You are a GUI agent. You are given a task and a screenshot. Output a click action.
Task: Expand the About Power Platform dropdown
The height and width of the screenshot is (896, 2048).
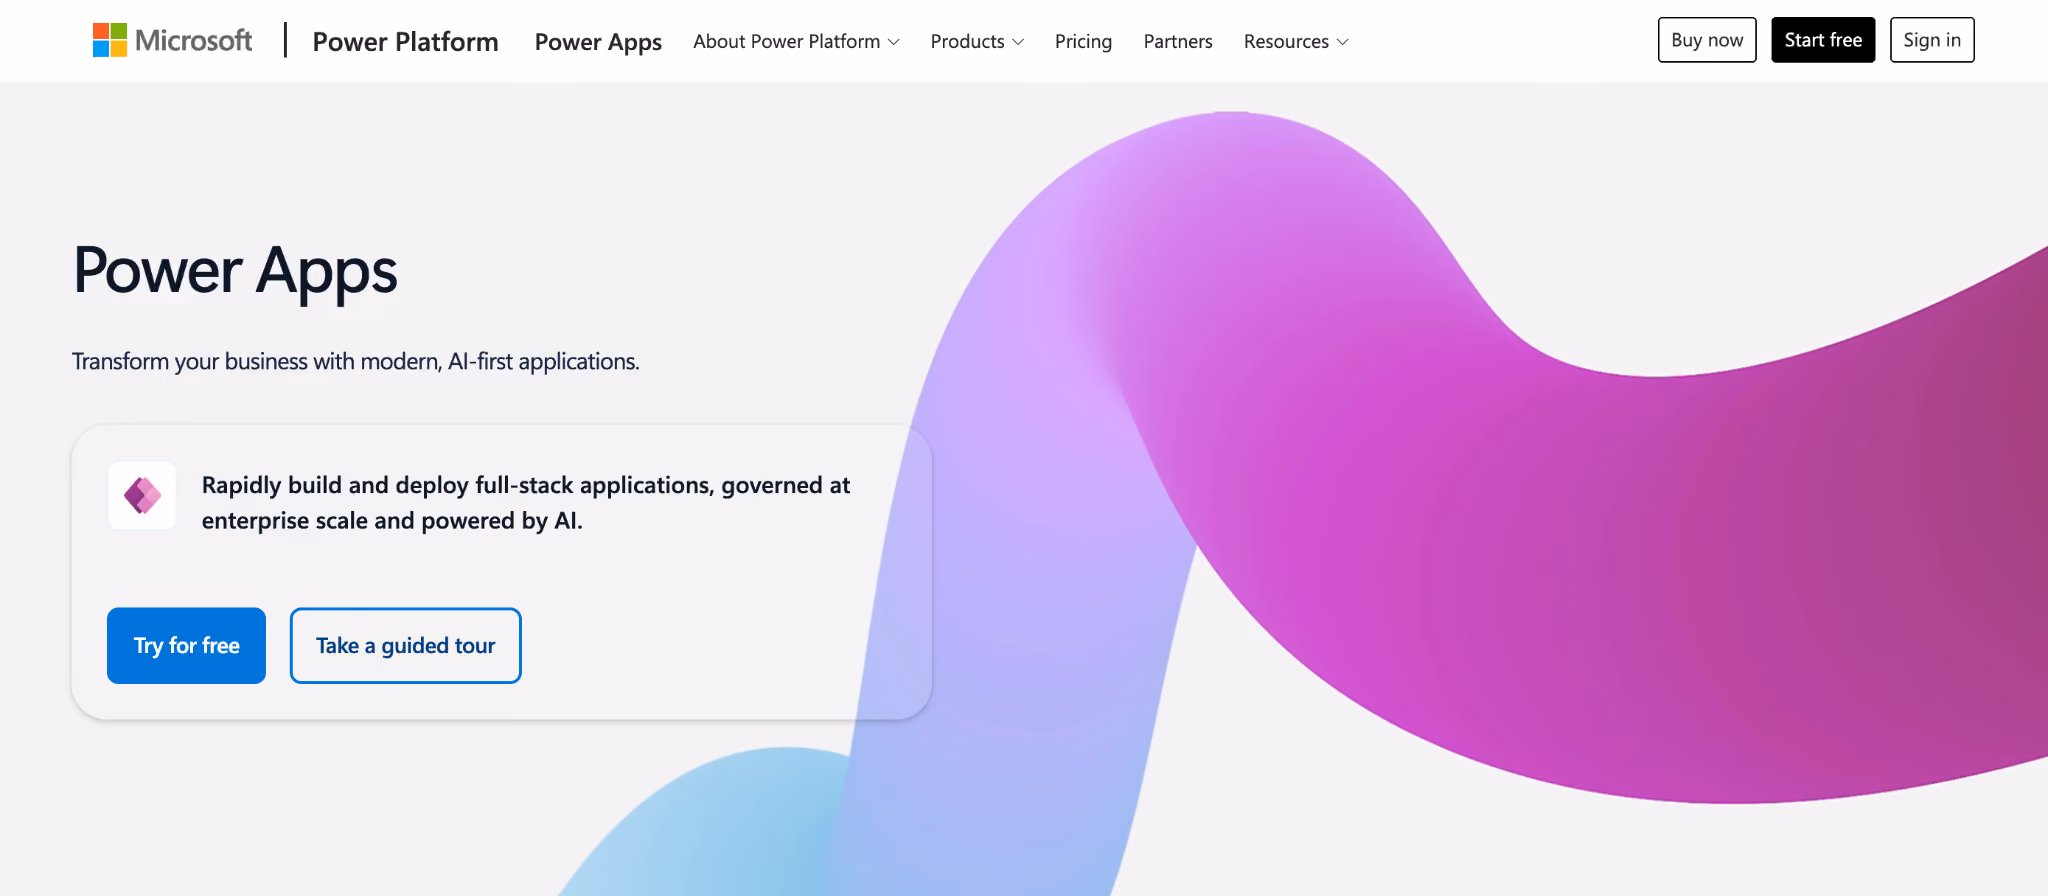[x=796, y=41]
